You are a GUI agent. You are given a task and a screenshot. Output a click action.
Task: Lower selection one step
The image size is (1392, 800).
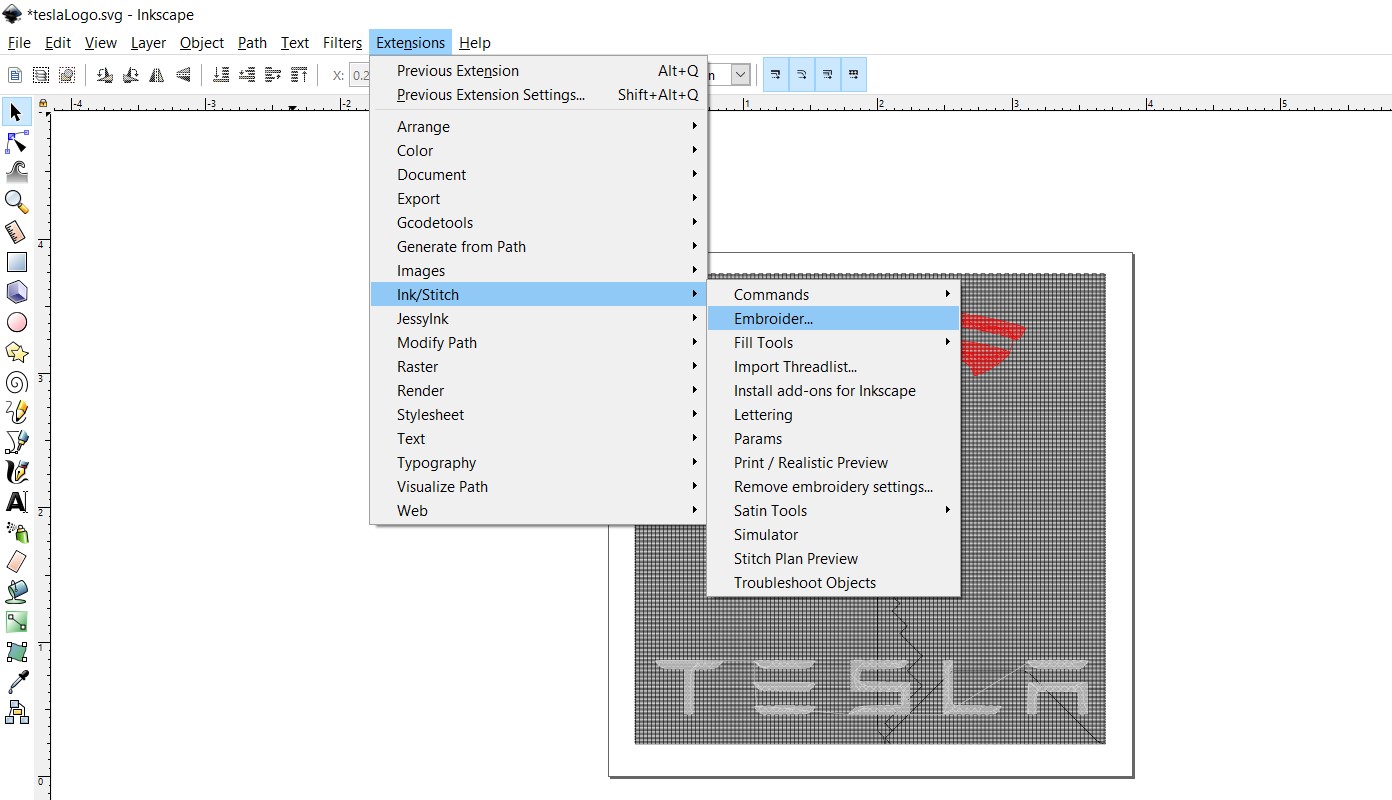pos(247,75)
